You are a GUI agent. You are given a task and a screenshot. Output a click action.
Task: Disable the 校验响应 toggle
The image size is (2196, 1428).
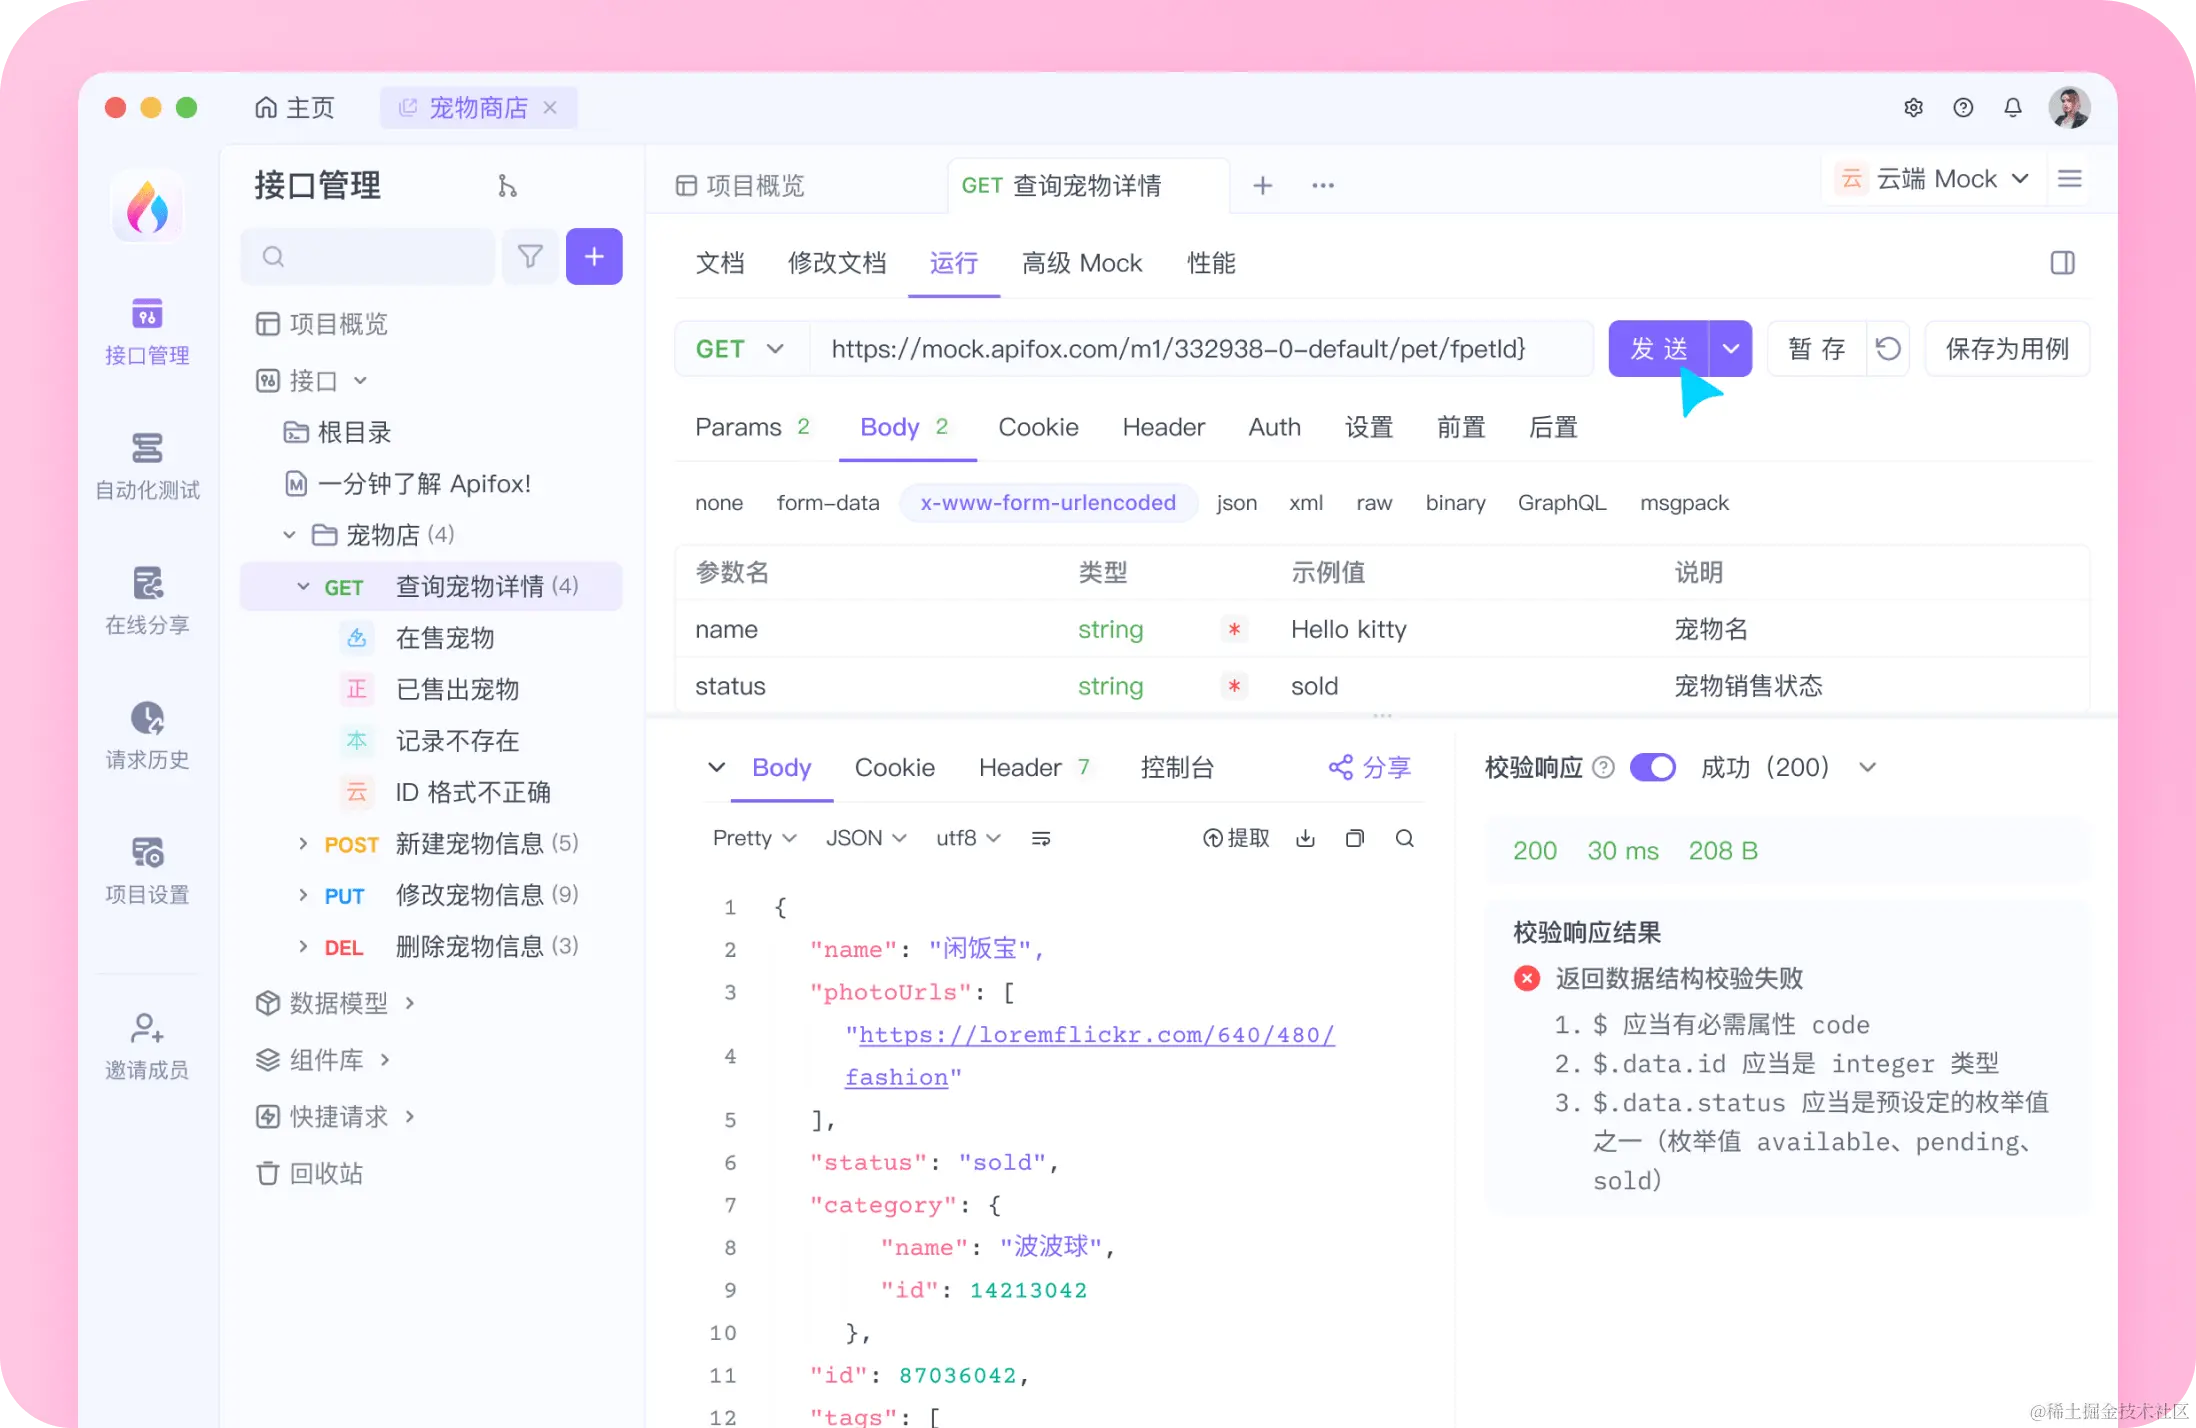[x=1652, y=767]
